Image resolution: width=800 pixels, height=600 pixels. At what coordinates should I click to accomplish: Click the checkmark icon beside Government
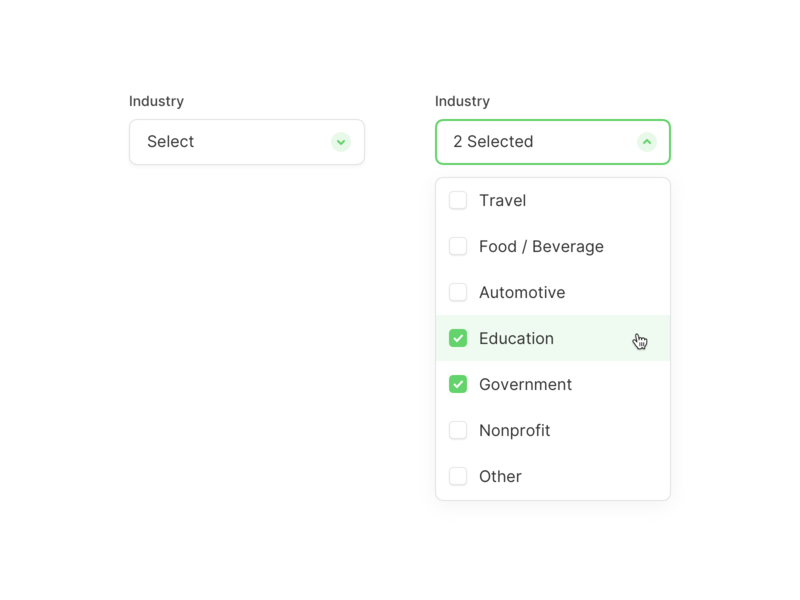click(458, 384)
